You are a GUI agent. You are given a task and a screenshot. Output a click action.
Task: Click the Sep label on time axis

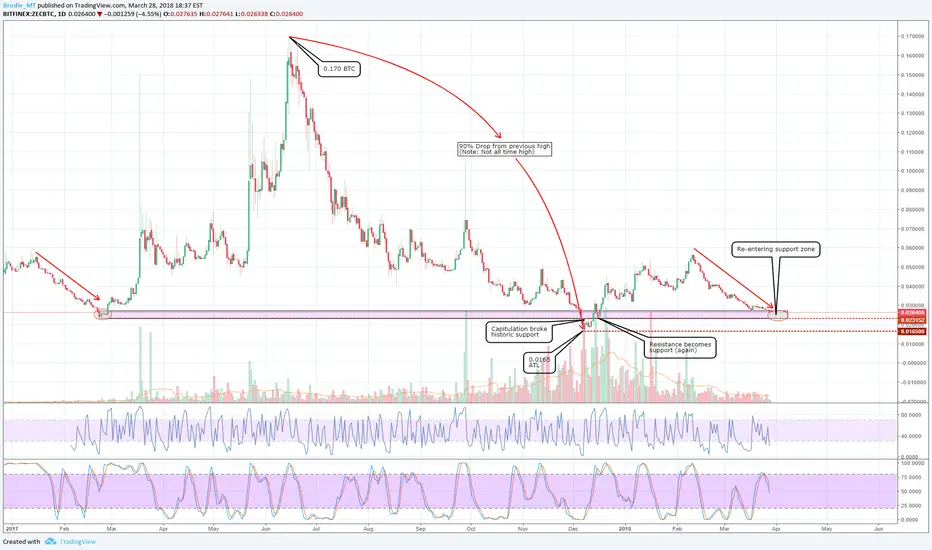[x=421, y=528]
